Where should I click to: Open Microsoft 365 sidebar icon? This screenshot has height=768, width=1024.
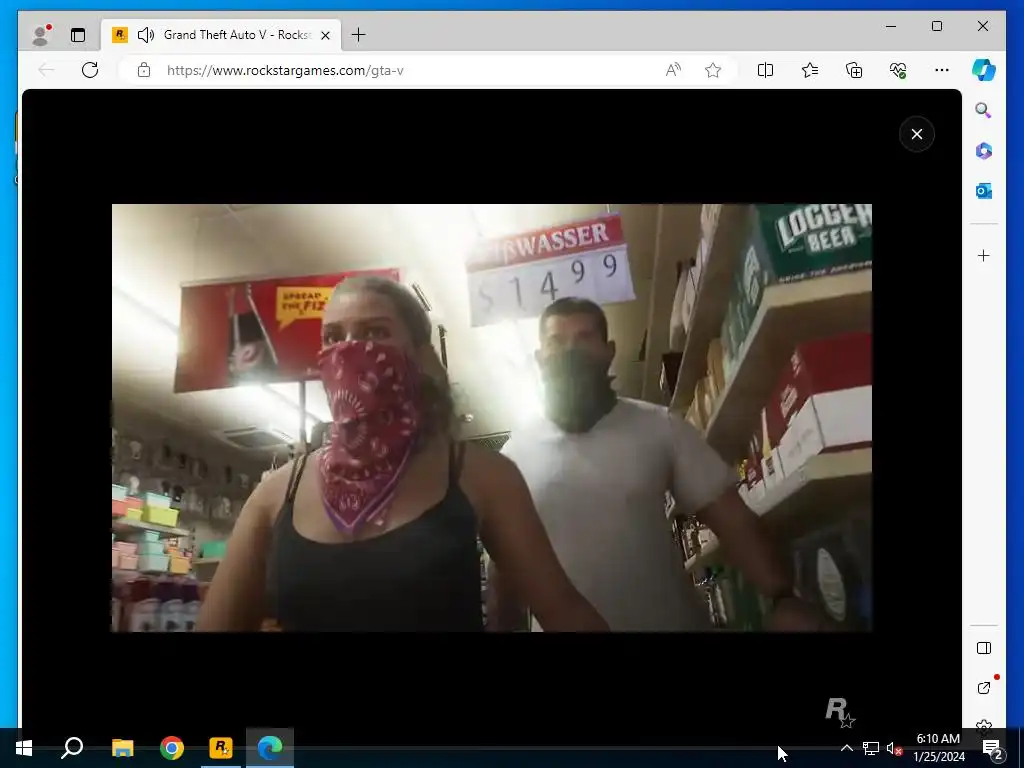coord(984,151)
